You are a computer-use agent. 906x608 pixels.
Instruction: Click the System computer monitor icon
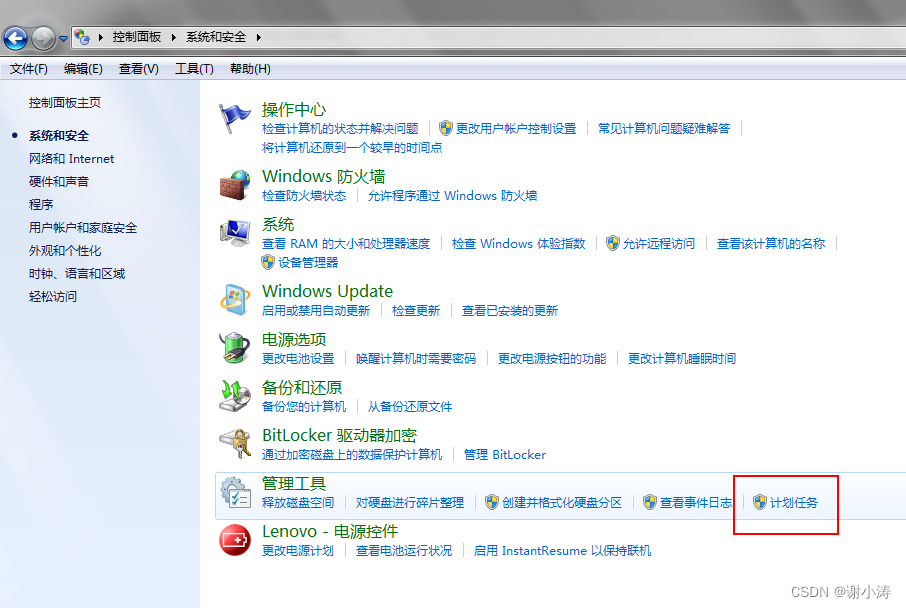tap(235, 233)
